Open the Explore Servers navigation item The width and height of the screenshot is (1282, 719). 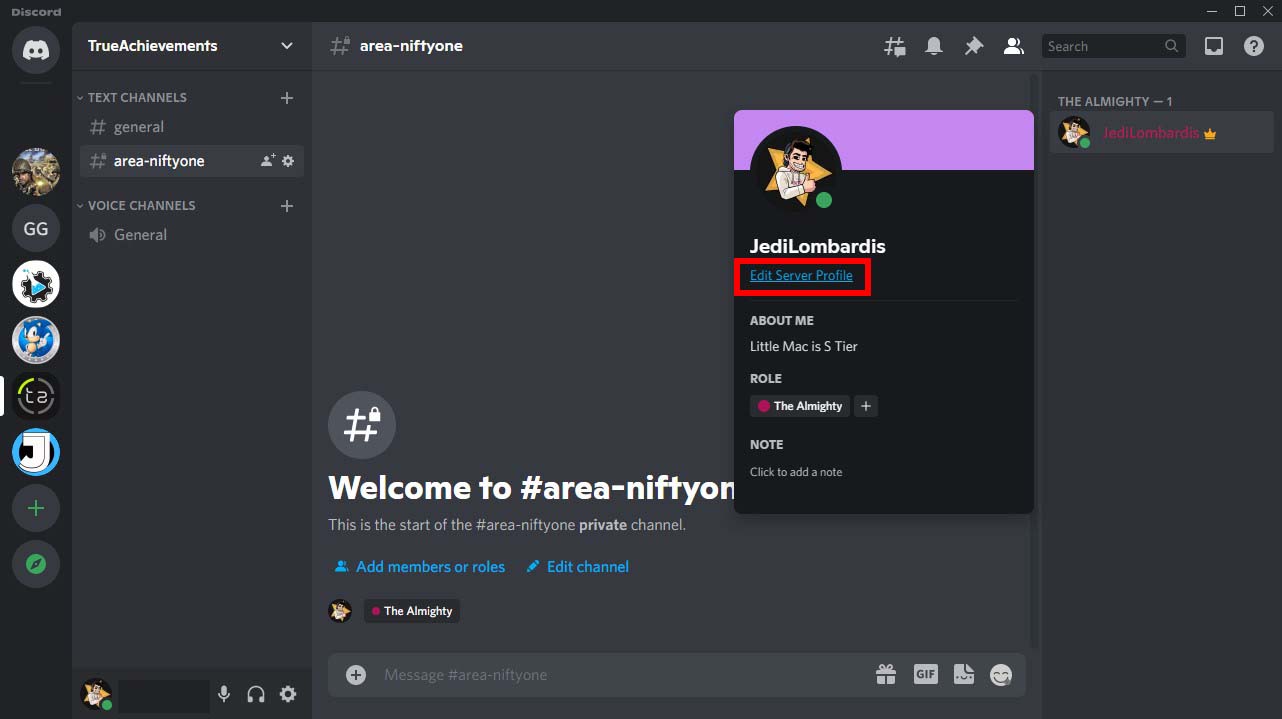(35, 564)
